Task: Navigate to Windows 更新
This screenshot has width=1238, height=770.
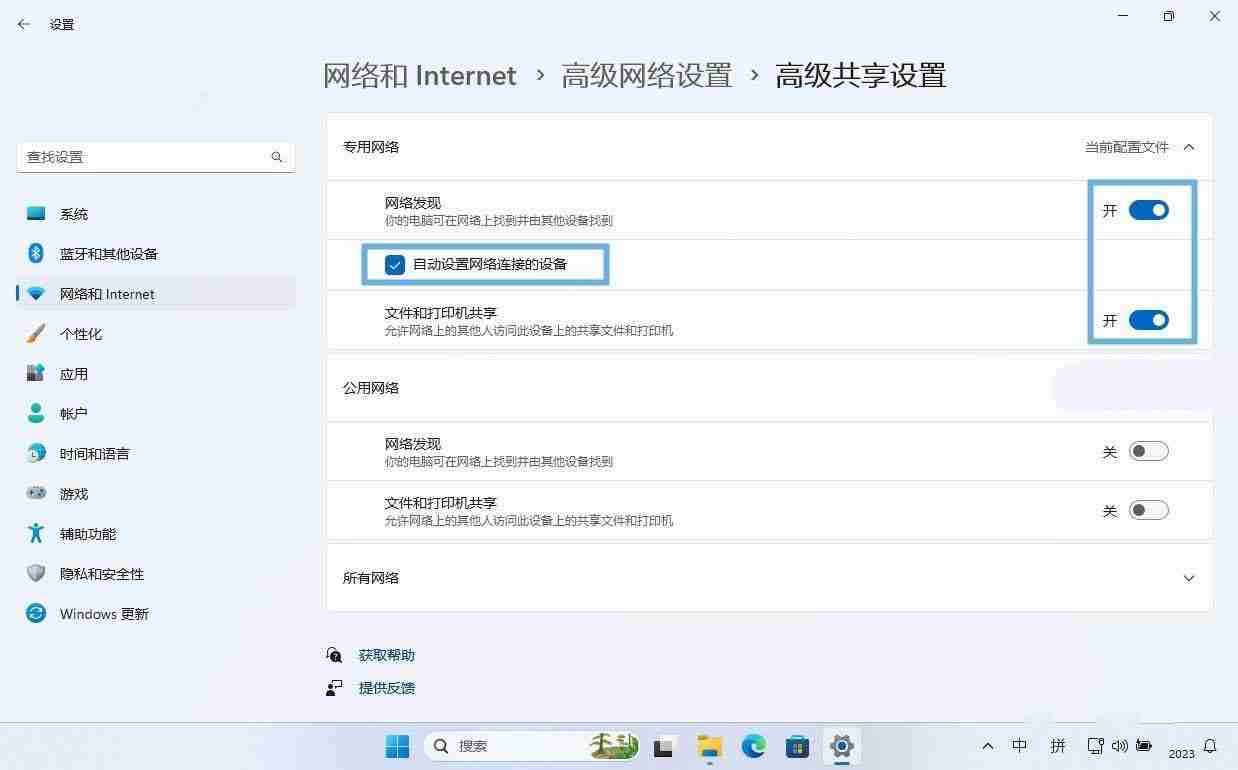Action: [x=103, y=613]
